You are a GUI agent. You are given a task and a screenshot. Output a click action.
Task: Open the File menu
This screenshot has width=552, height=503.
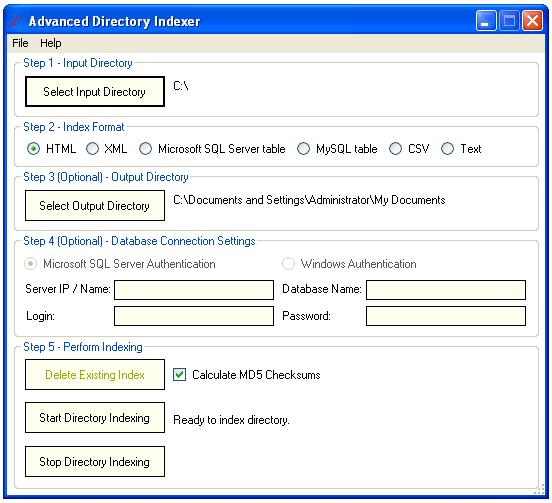pos(20,43)
